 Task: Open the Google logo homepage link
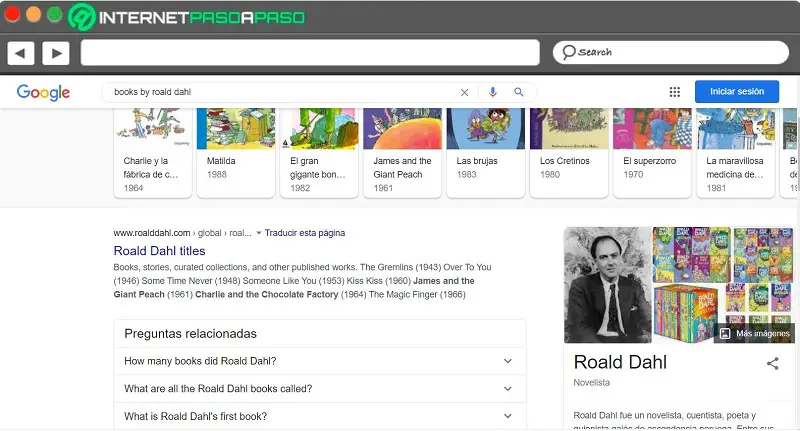tap(43, 92)
